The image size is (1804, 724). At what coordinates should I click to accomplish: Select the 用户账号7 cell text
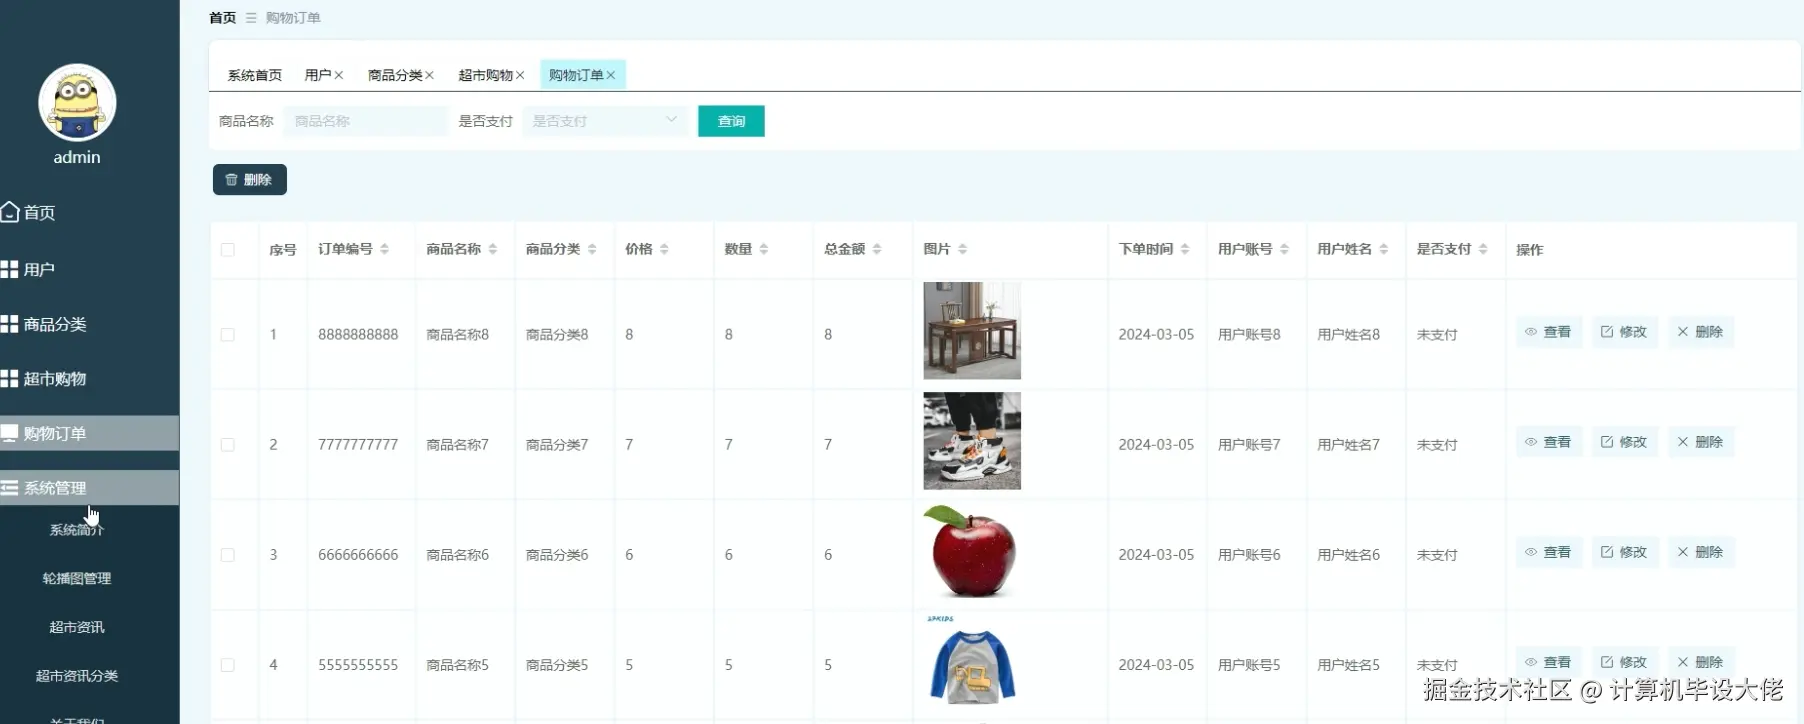(1249, 445)
